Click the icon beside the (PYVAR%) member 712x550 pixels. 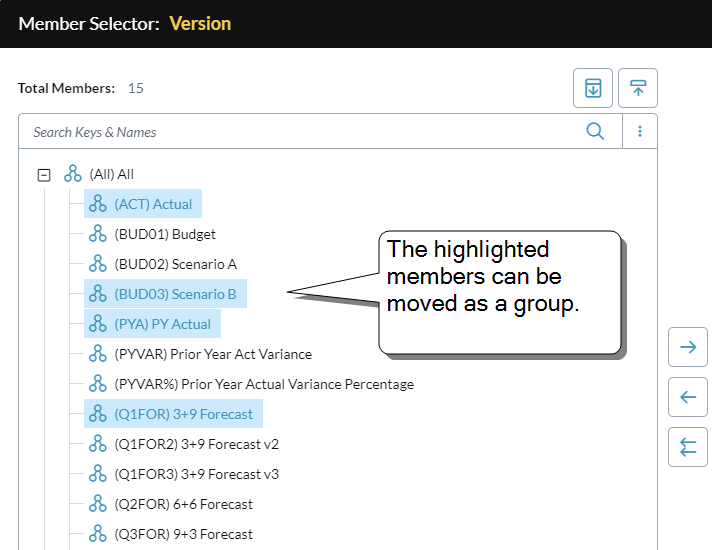(x=98, y=383)
